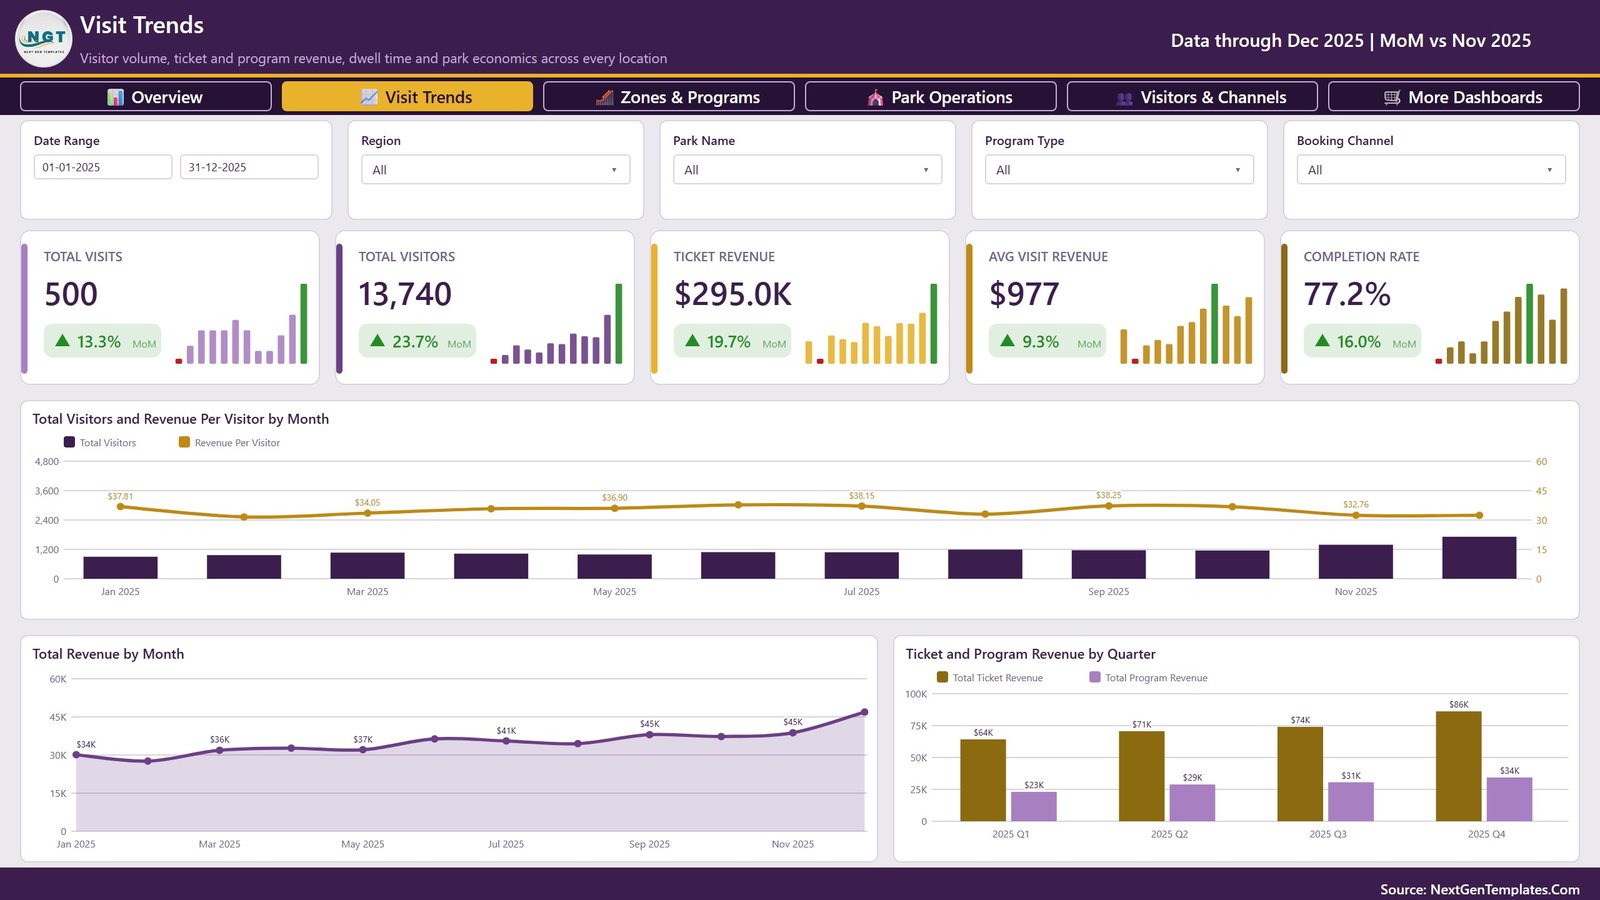Click the Completion Rate green MoM arrow
Image resolution: width=1600 pixels, height=900 pixels.
(1322, 341)
